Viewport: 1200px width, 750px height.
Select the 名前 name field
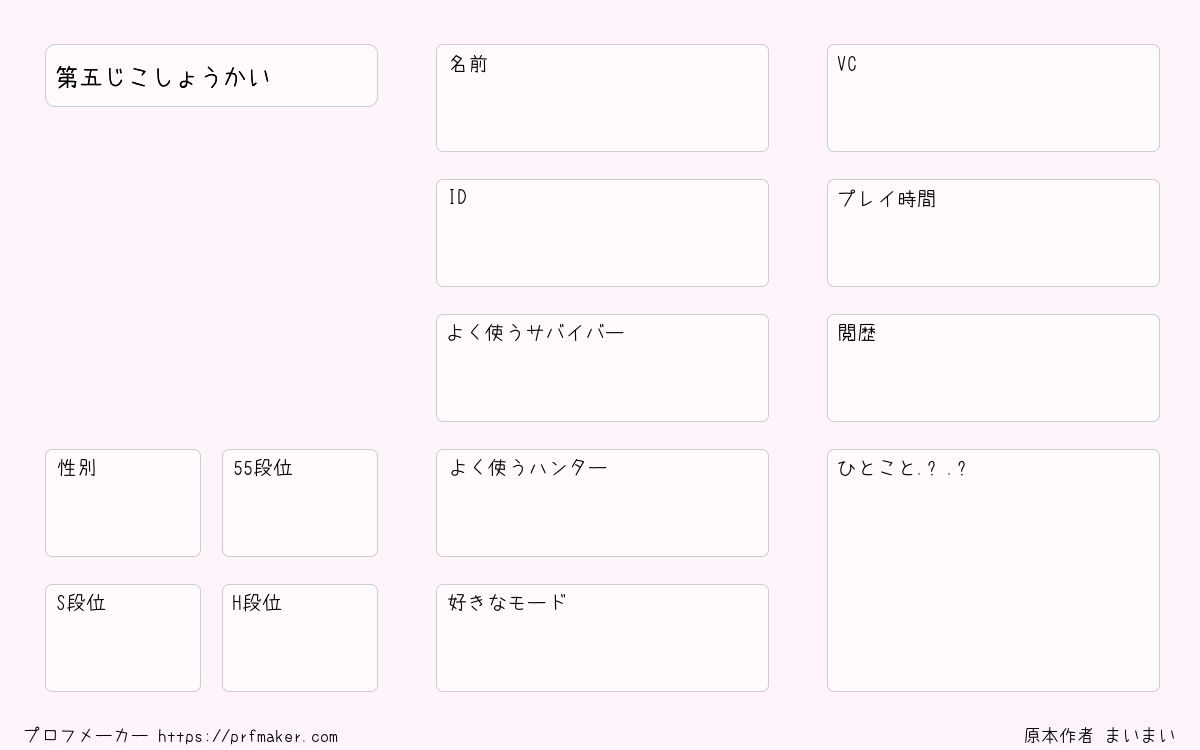click(x=602, y=98)
